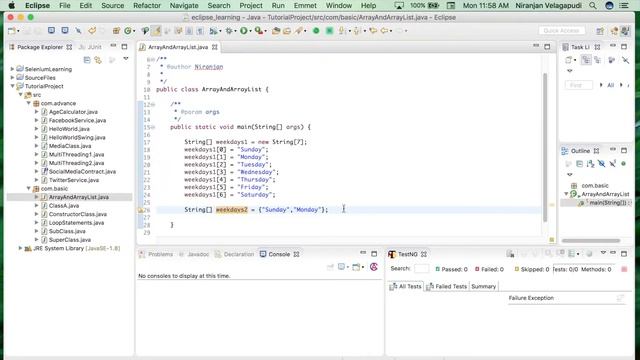Click the Run Last Tool external tools icon
This screenshot has height=360, width=640.
click(x=258, y=31)
